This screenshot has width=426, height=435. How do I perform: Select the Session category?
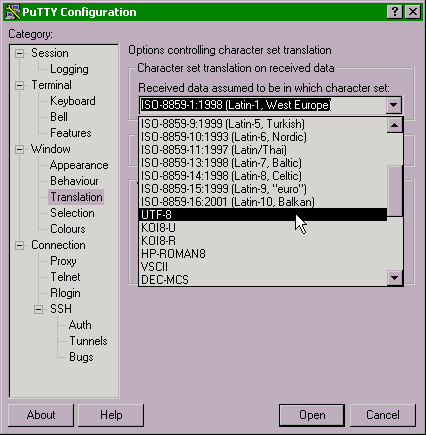point(50,53)
